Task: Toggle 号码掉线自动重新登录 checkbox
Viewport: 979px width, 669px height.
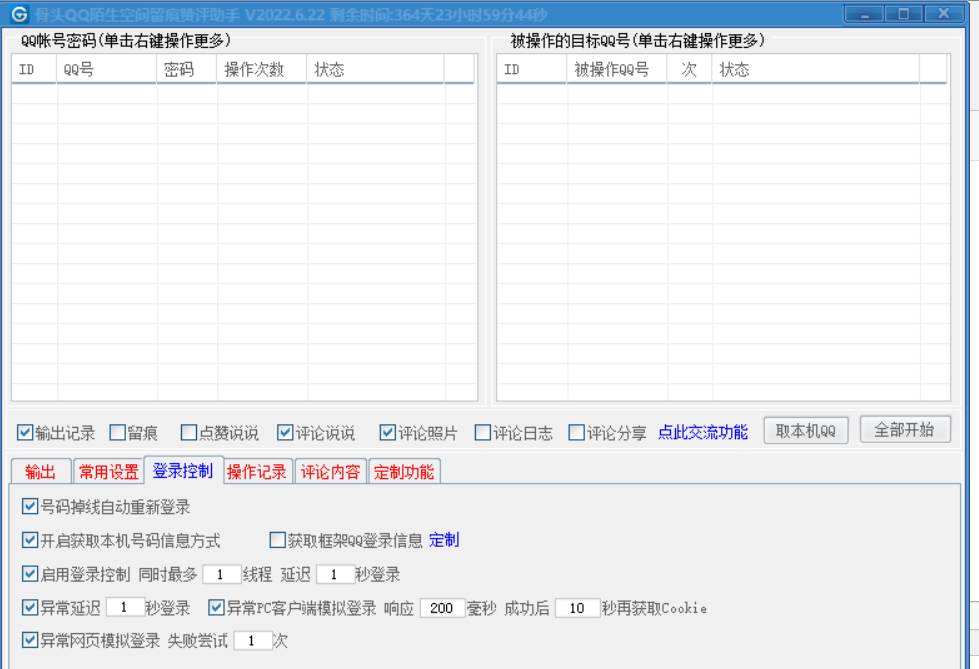Action: pyautogui.click(x=30, y=507)
